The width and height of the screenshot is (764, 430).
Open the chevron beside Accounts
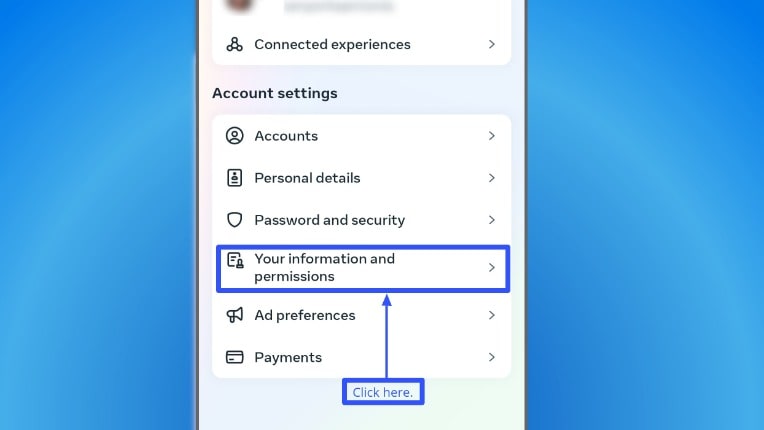[491, 136]
